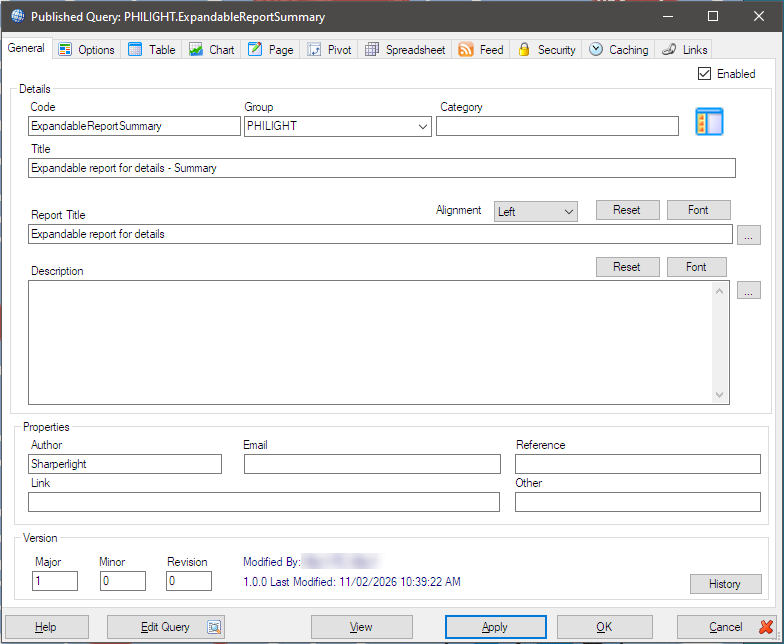This screenshot has height=644, width=784.
Task: Open the Pivot tab
Action: tap(329, 50)
